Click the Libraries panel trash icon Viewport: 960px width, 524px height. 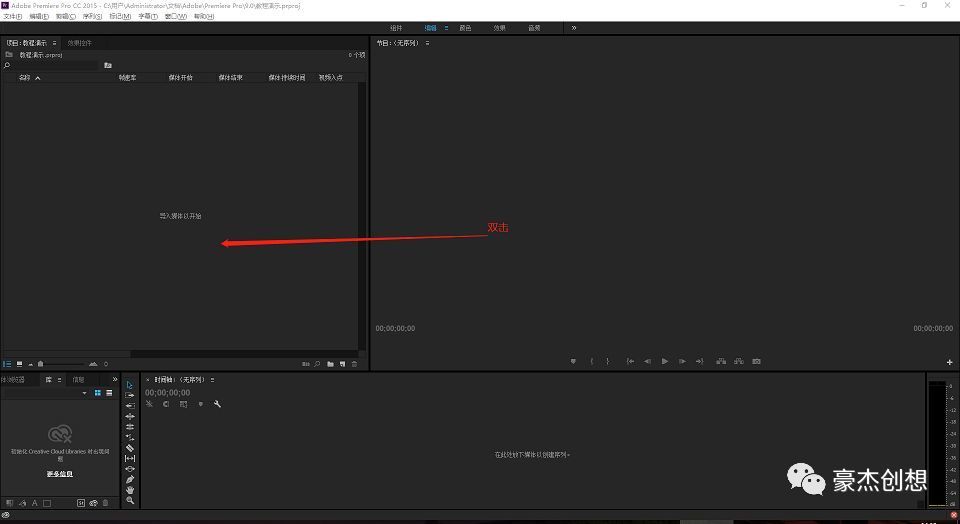point(105,503)
